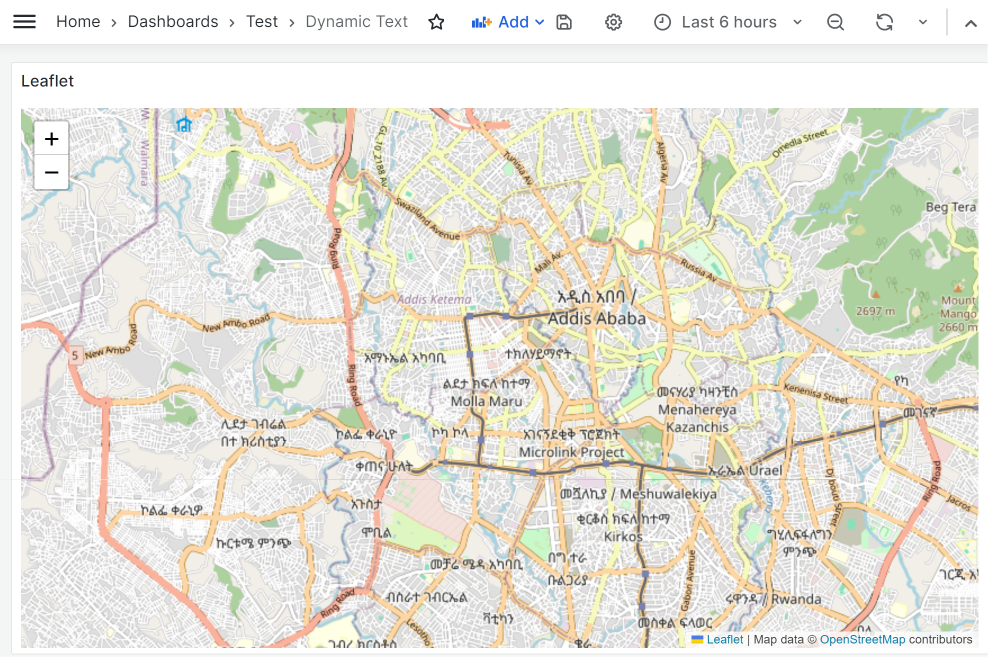Viewport: 988px width, 657px height.
Task: Click the Leaflet panel title
Action: pos(47,81)
